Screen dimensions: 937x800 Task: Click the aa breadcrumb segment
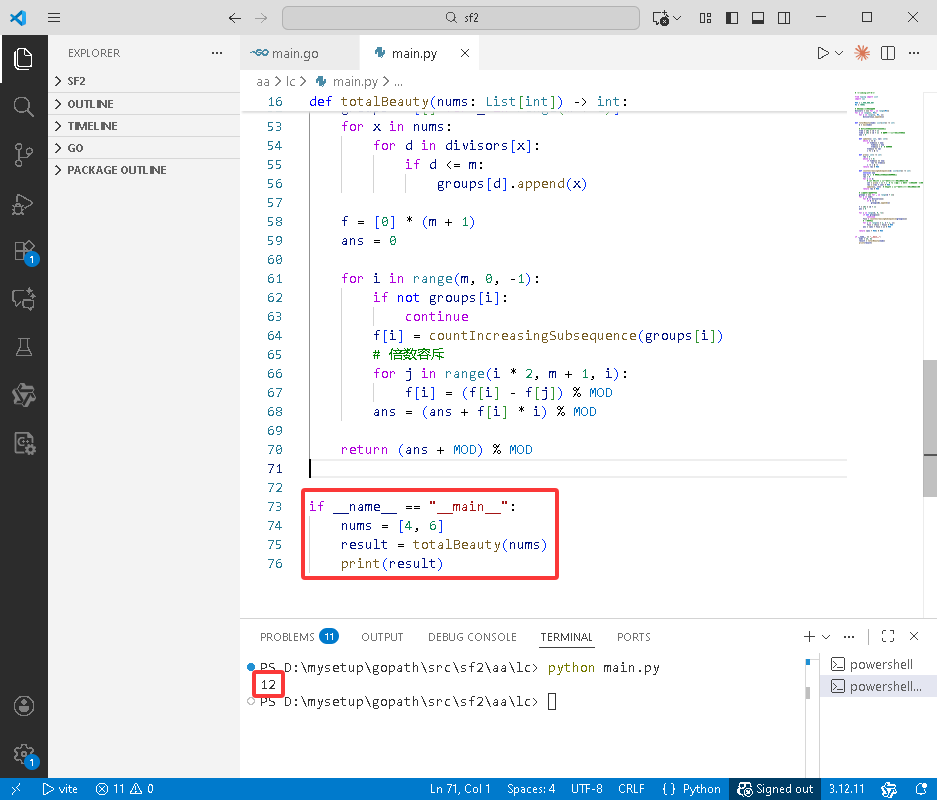tap(263, 81)
